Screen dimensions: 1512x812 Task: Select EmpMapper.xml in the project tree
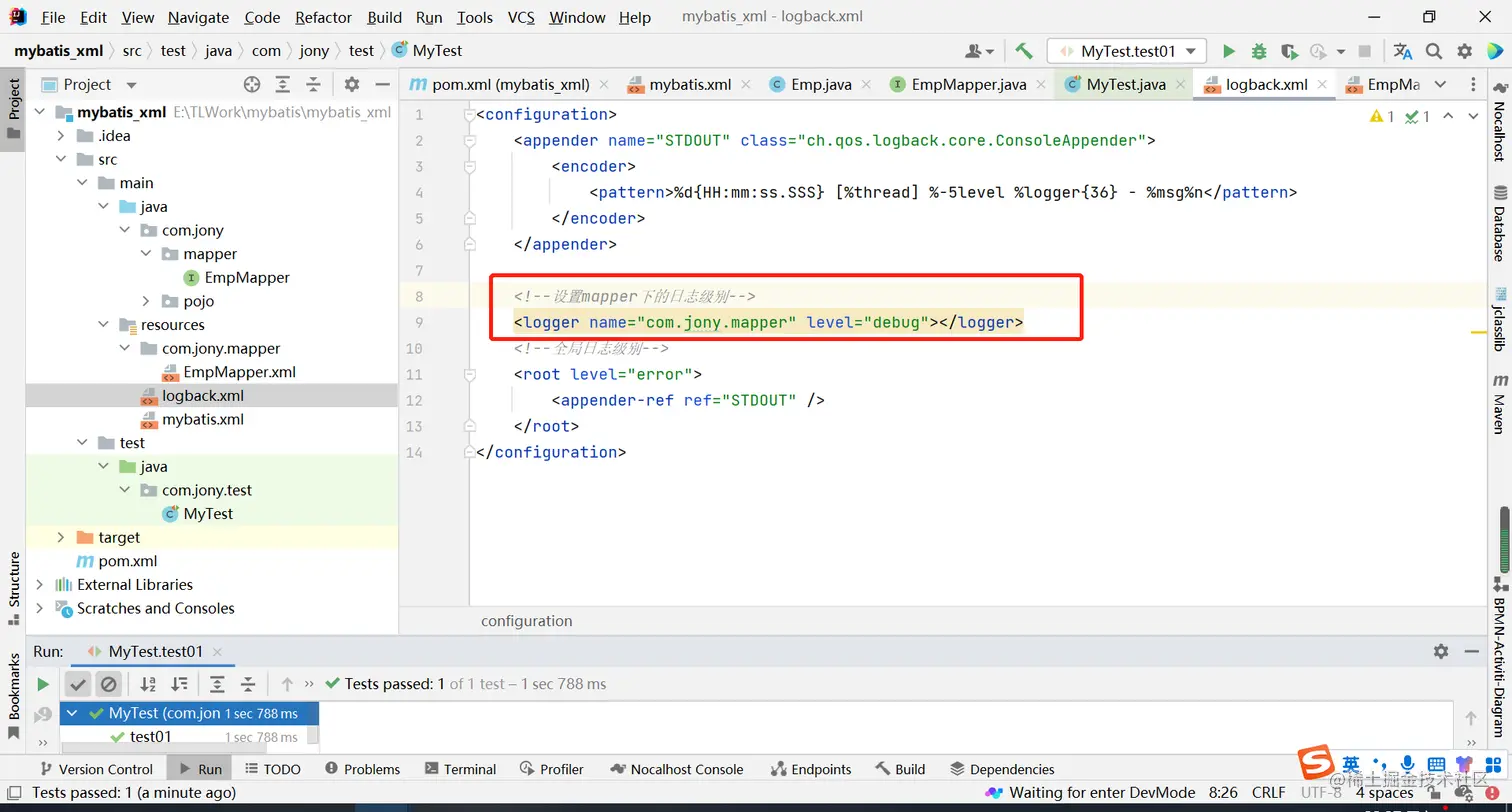(239, 372)
